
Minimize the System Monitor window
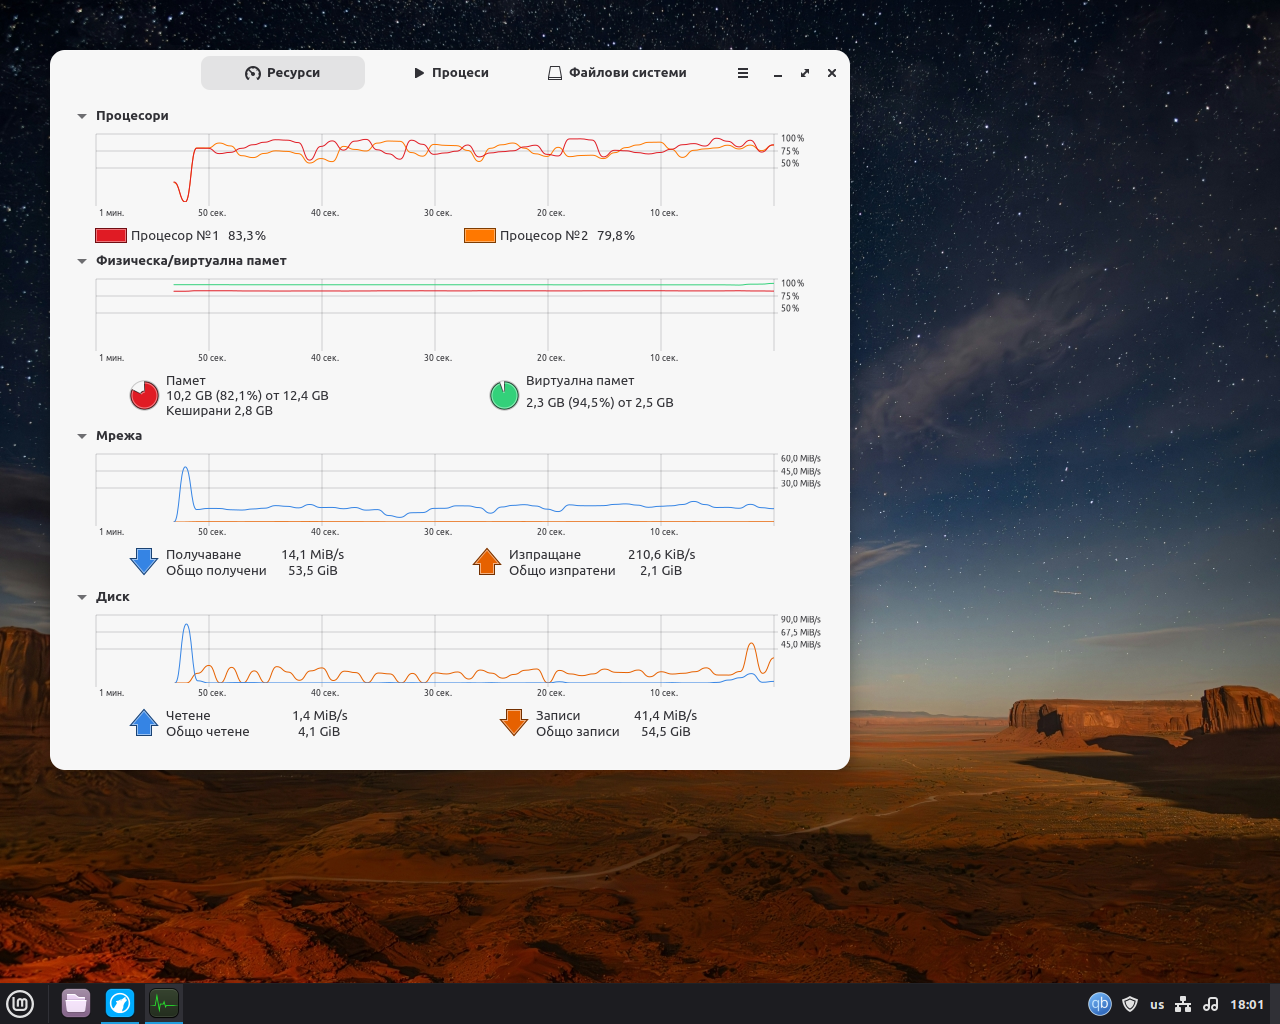pyautogui.click(x=777, y=73)
